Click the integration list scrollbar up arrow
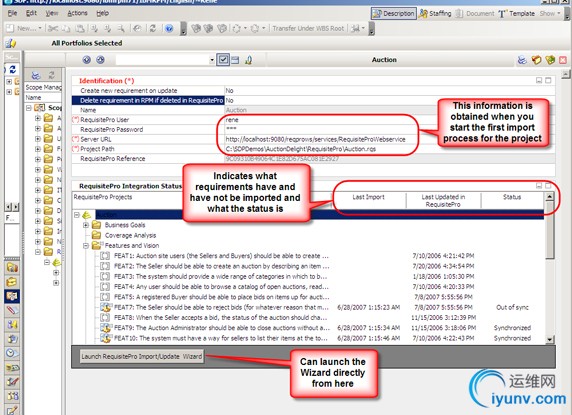This screenshot has height=415, width=572. [x=550, y=197]
